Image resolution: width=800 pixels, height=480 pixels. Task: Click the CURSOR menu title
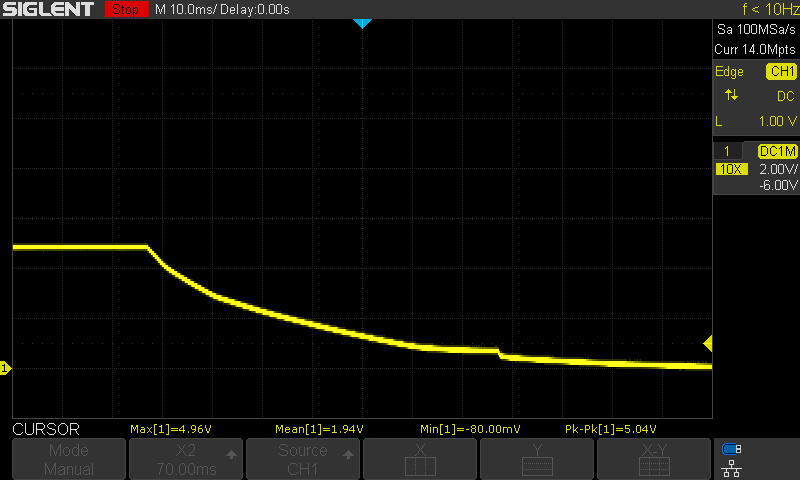click(46, 429)
